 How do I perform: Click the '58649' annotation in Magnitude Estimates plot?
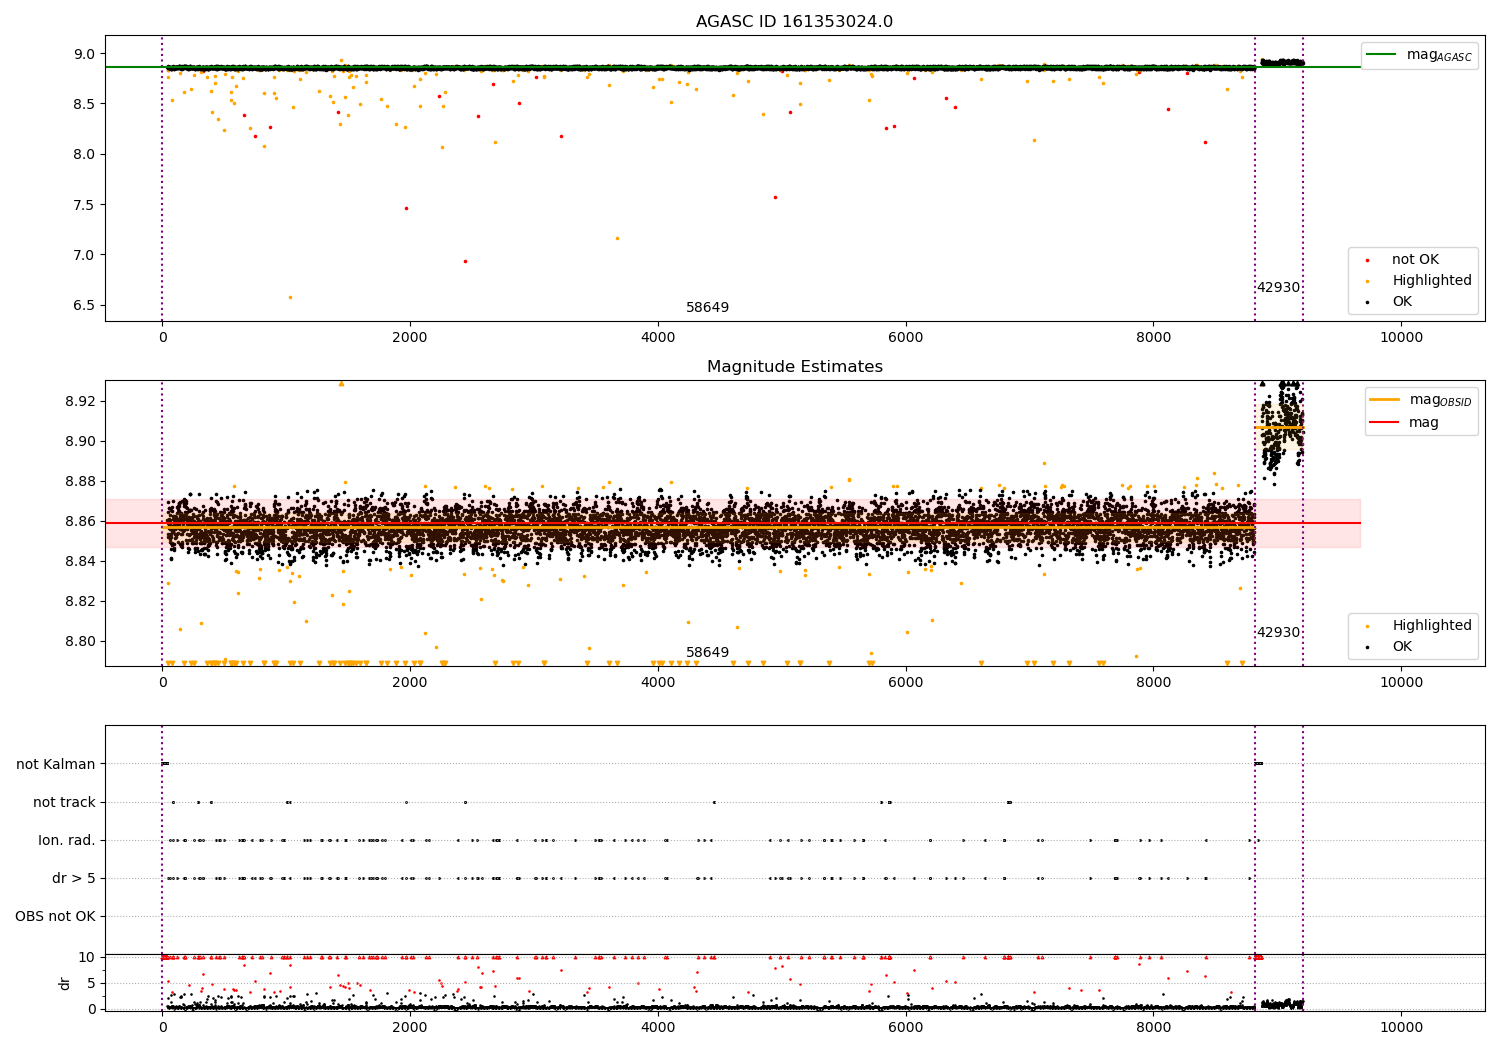point(707,653)
